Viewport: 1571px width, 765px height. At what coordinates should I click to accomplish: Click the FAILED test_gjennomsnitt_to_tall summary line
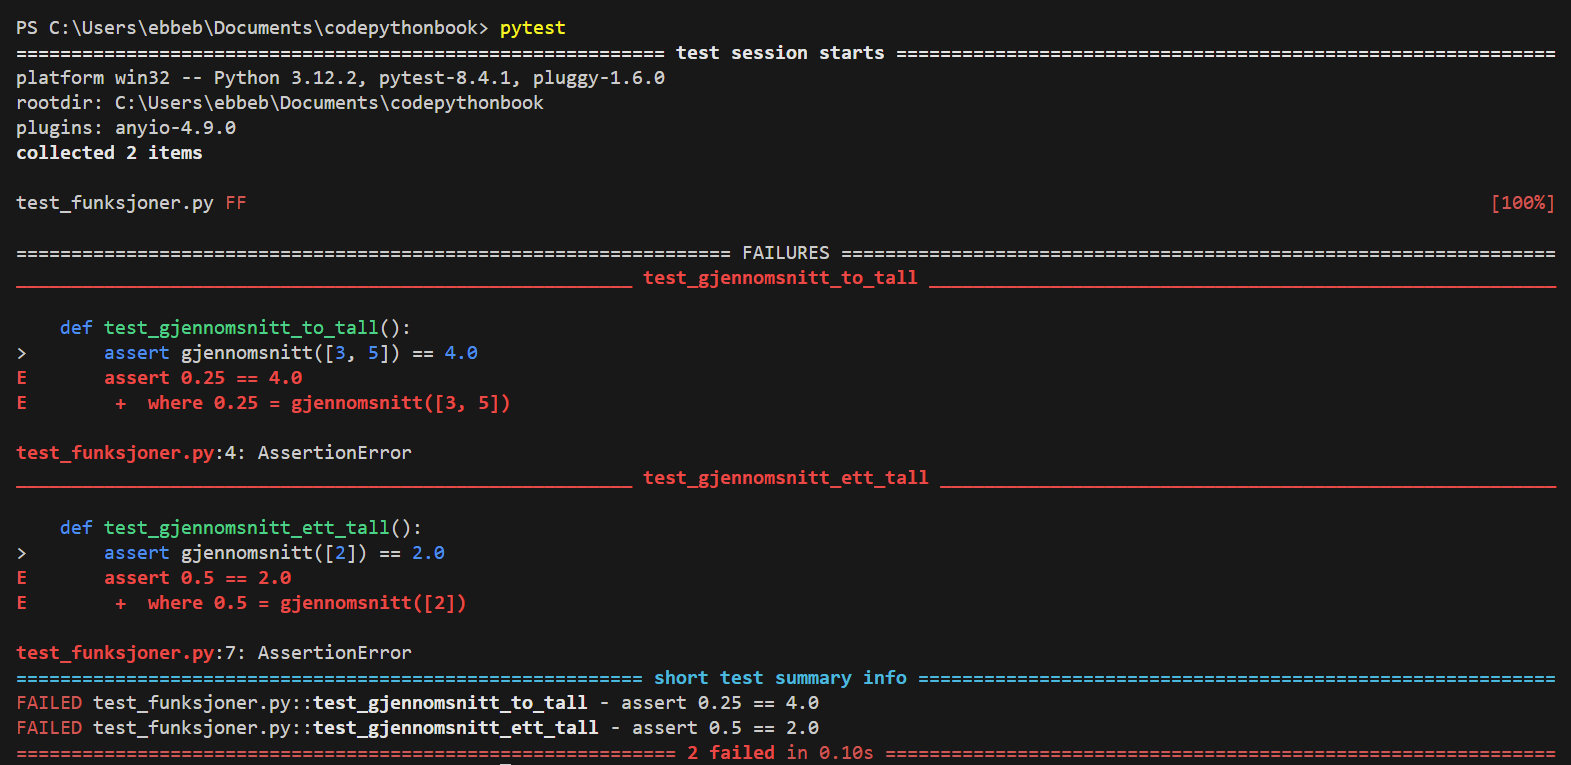click(x=417, y=703)
